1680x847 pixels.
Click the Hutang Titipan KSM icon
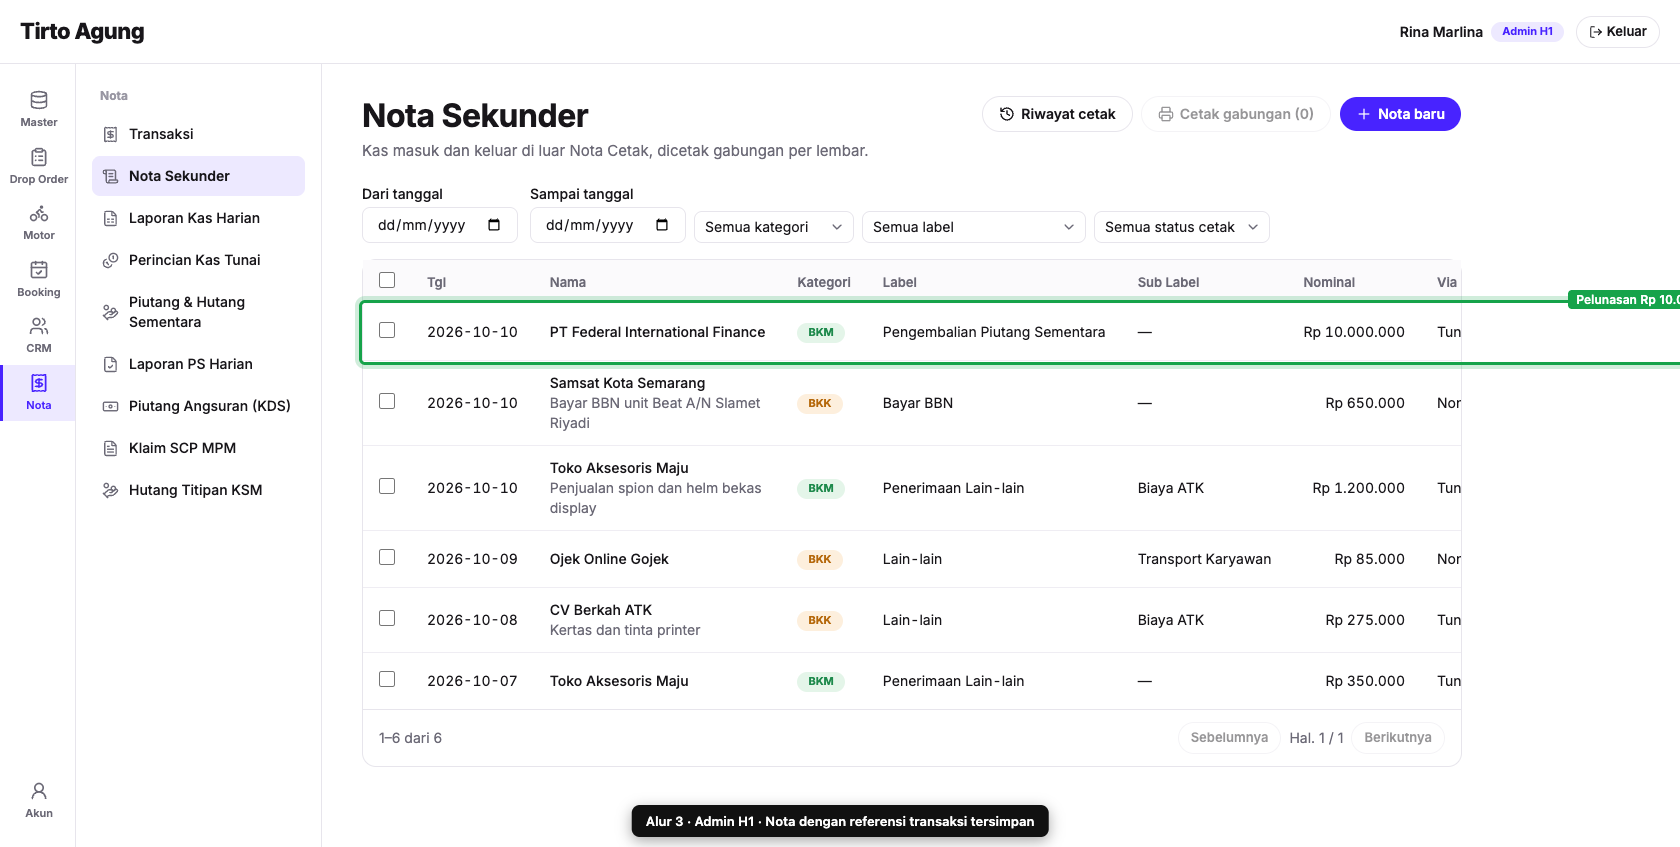coord(111,490)
